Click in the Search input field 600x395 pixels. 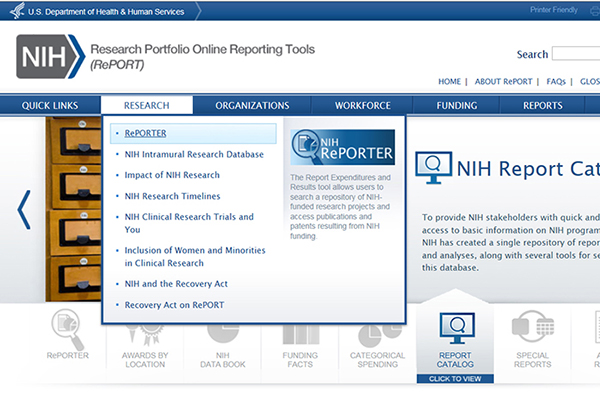tap(576, 54)
